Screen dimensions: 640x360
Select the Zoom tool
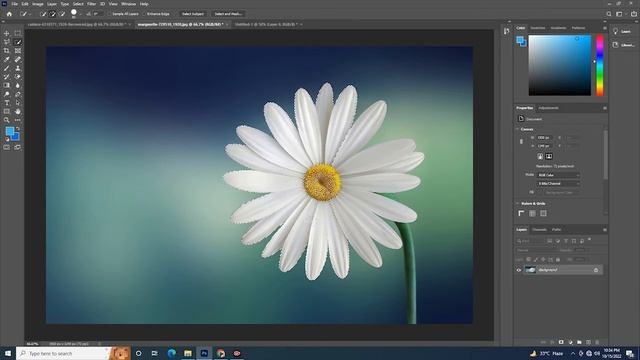[x=7, y=120]
